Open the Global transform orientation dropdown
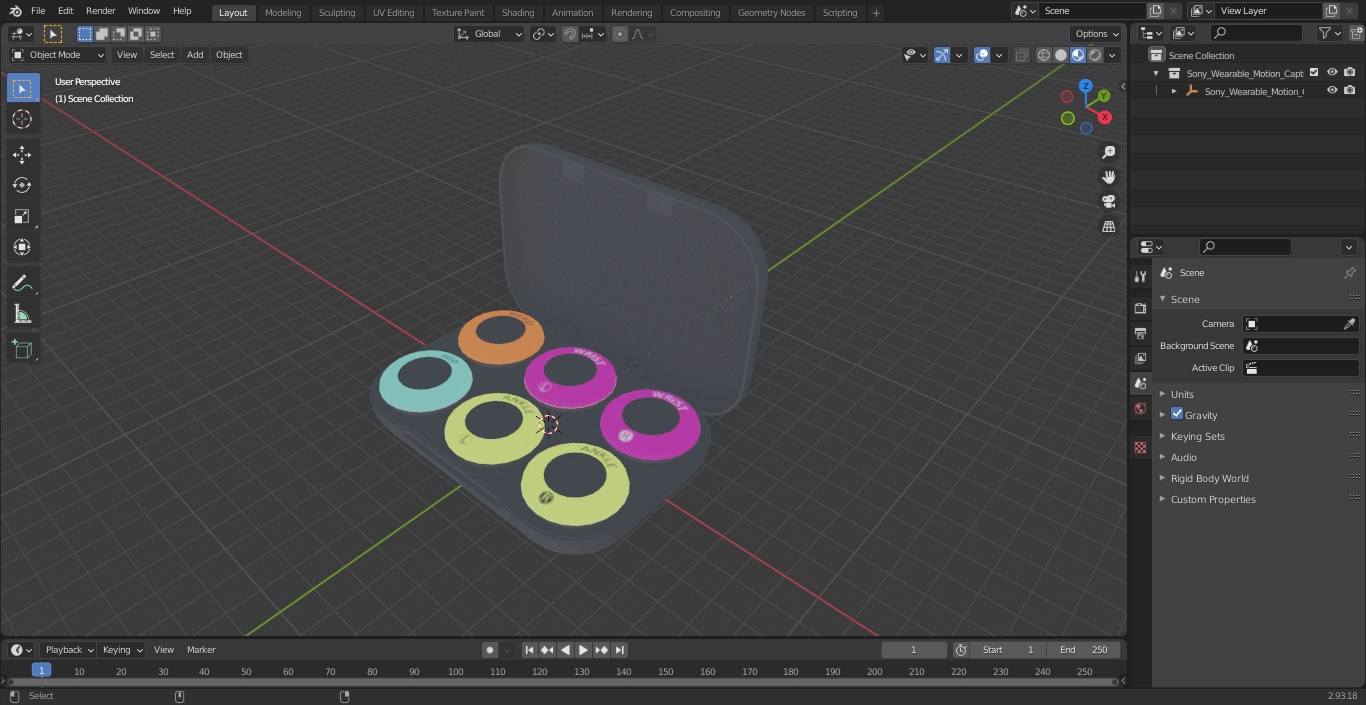The height and width of the screenshot is (705, 1366). (x=490, y=34)
